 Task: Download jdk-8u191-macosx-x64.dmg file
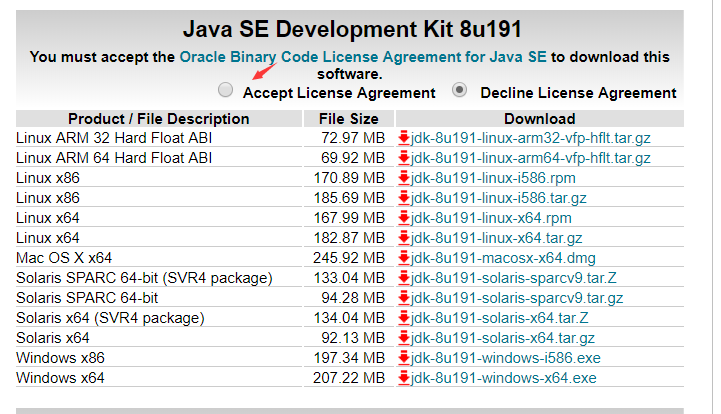point(503,258)
